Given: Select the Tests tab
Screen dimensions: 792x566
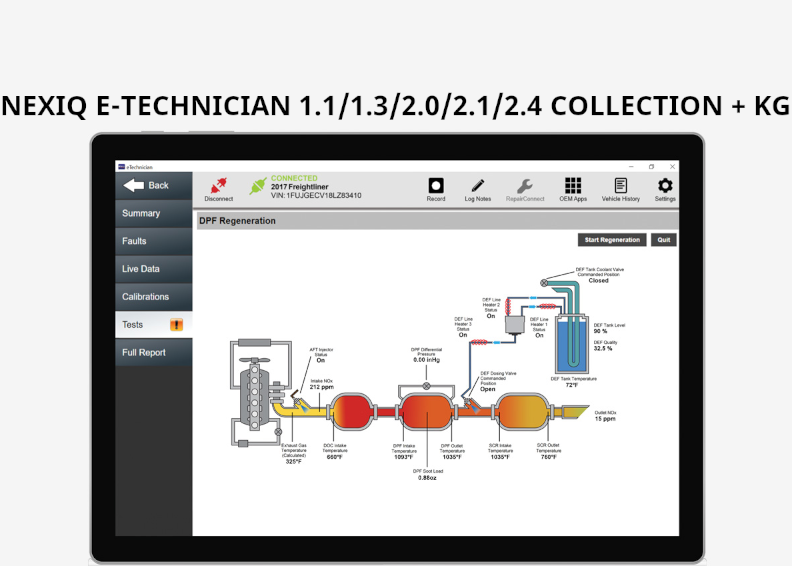Looking at the screenshot, I should point(154,325).
